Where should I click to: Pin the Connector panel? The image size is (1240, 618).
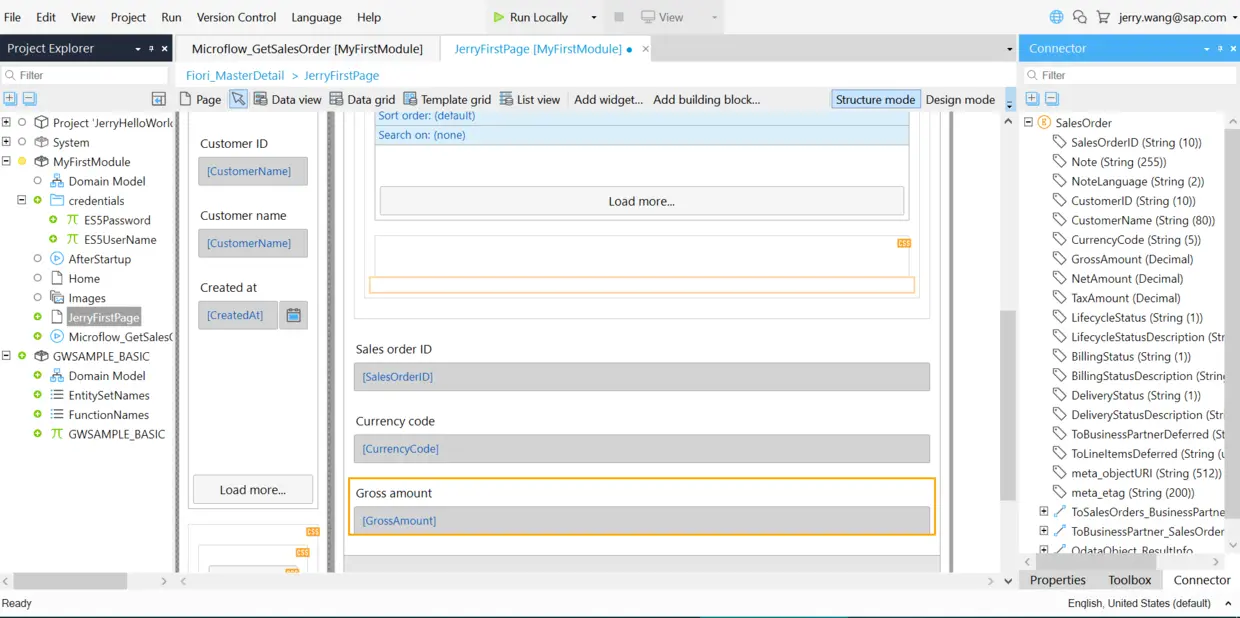(x=1220, y=48)
